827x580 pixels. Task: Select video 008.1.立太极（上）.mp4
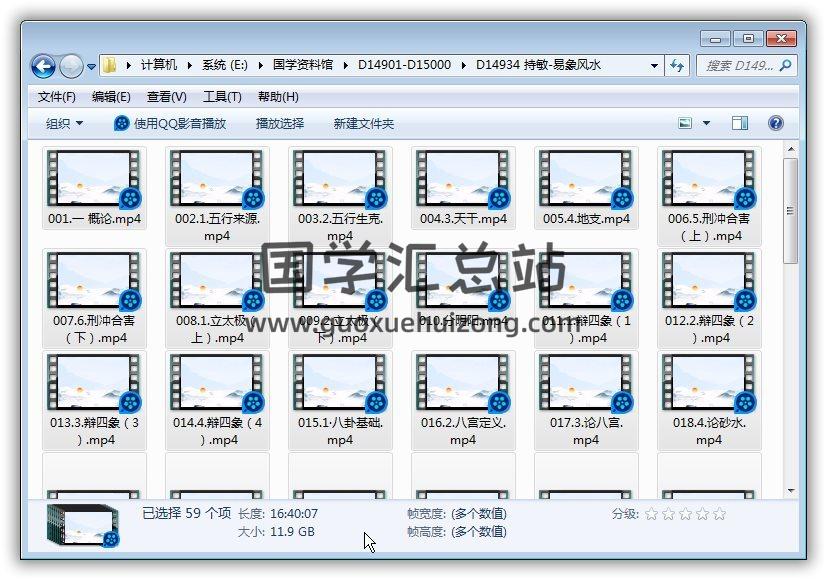[217, 298]
